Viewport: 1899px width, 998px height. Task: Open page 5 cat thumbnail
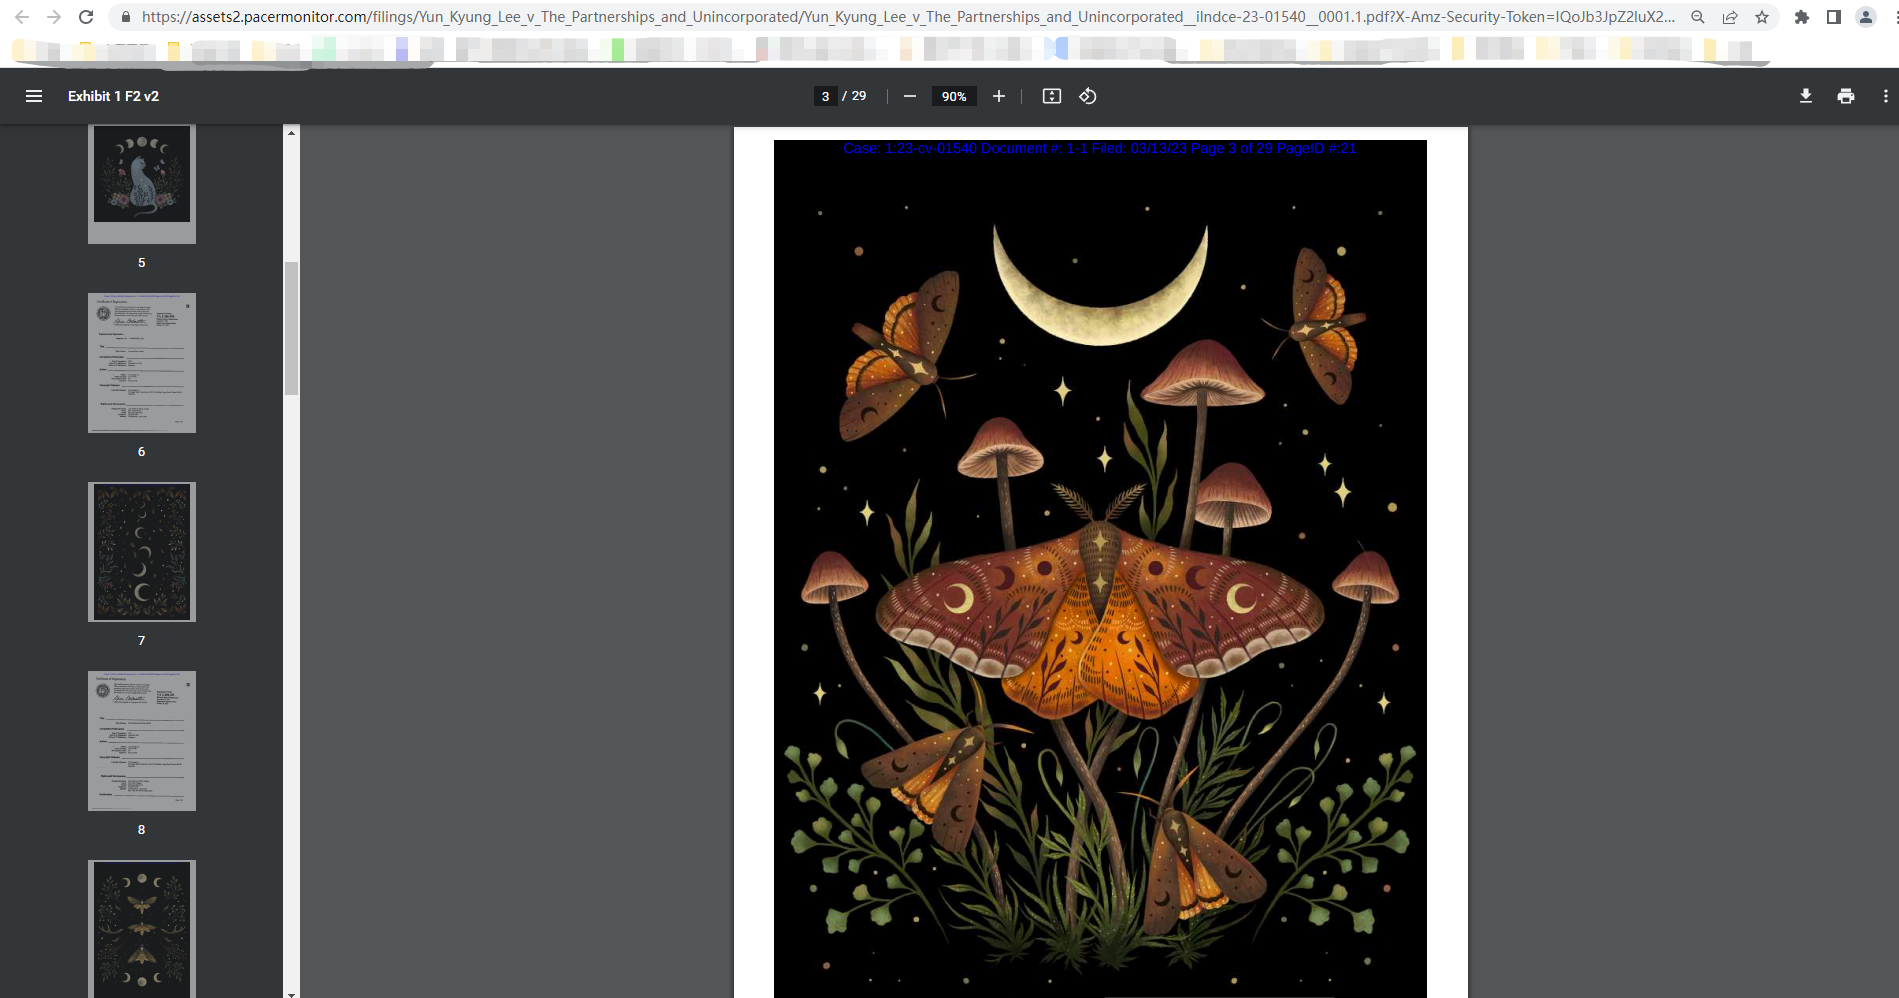142,182
